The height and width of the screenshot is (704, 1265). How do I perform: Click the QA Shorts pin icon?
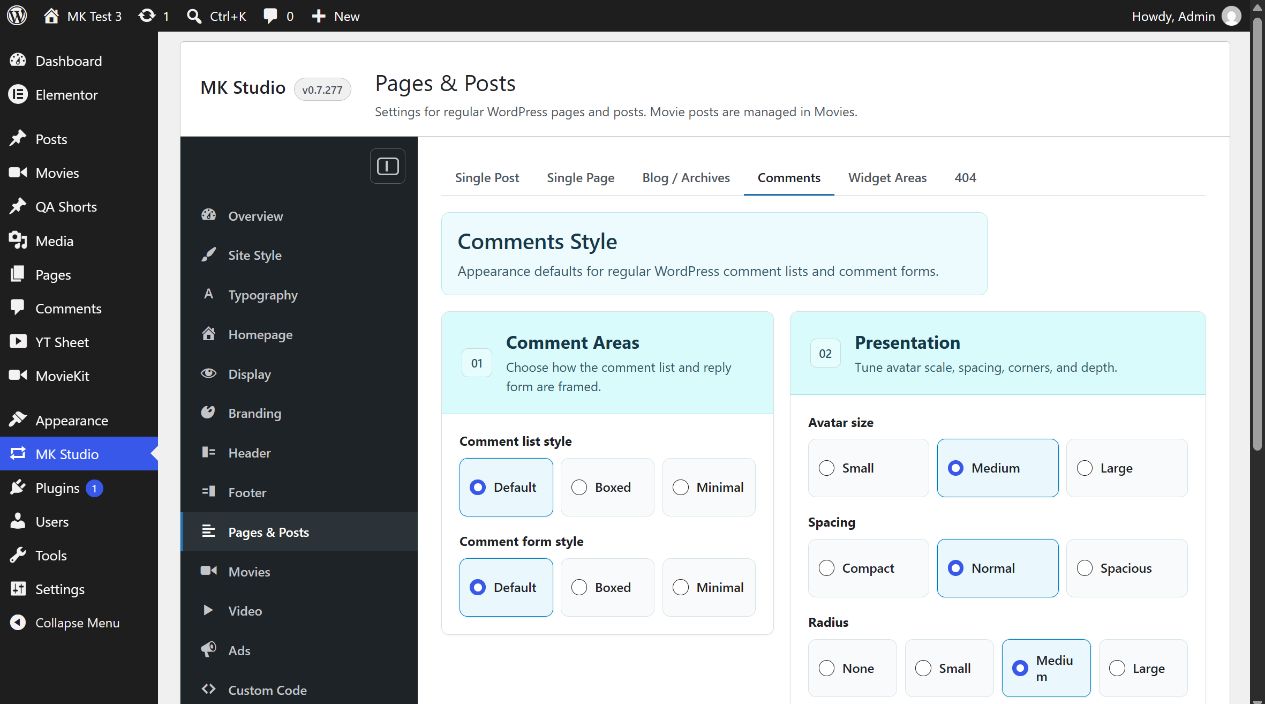pyautogui.click(x=17, y=207)
